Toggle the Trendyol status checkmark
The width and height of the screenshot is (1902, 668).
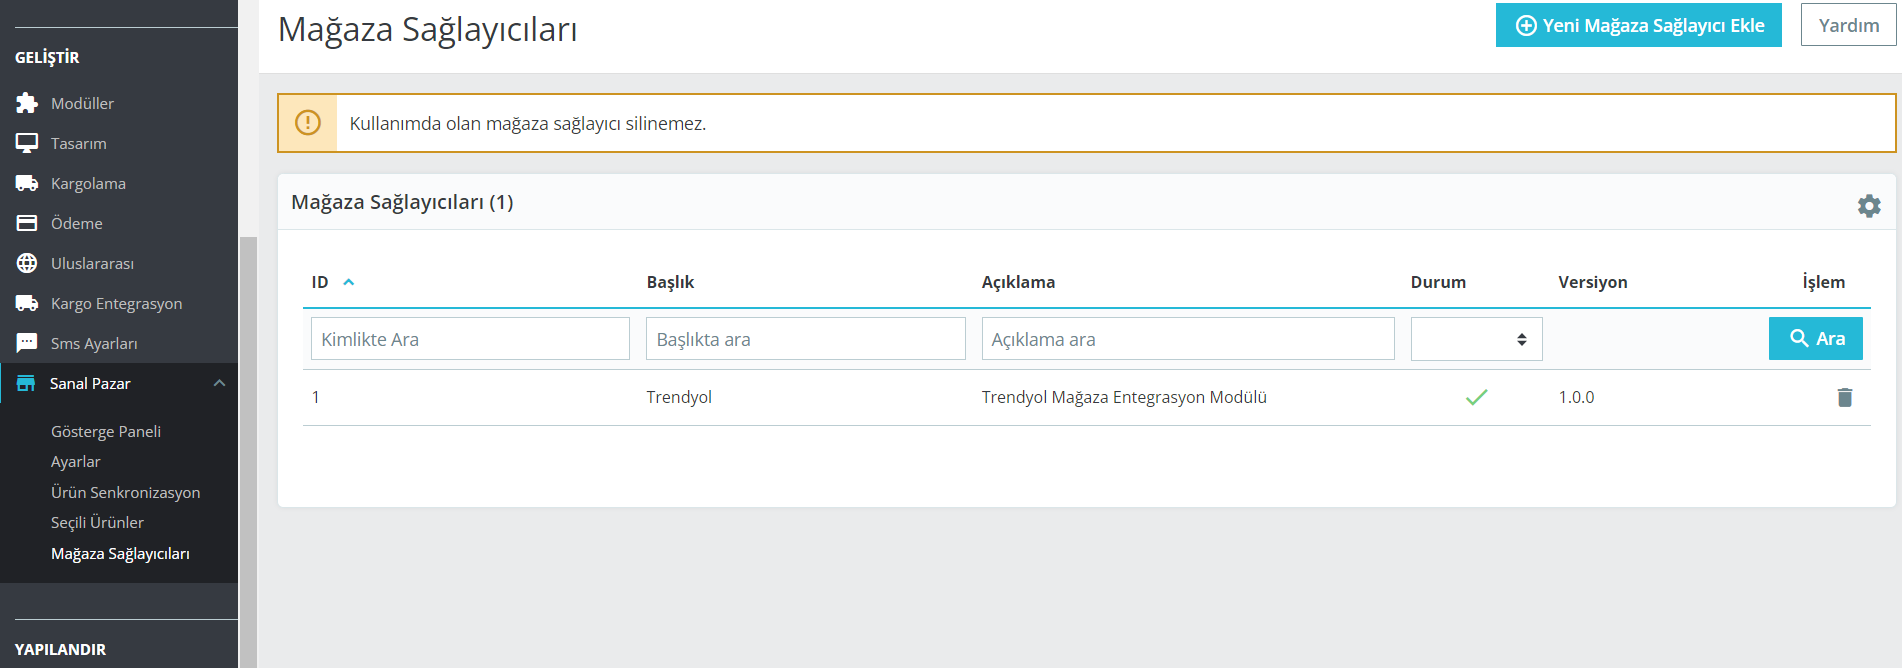[x=1476, y=397]
